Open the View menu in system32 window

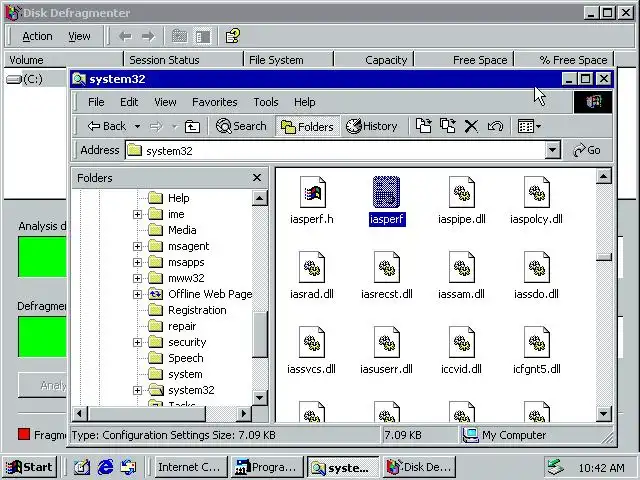coord(165,102)
